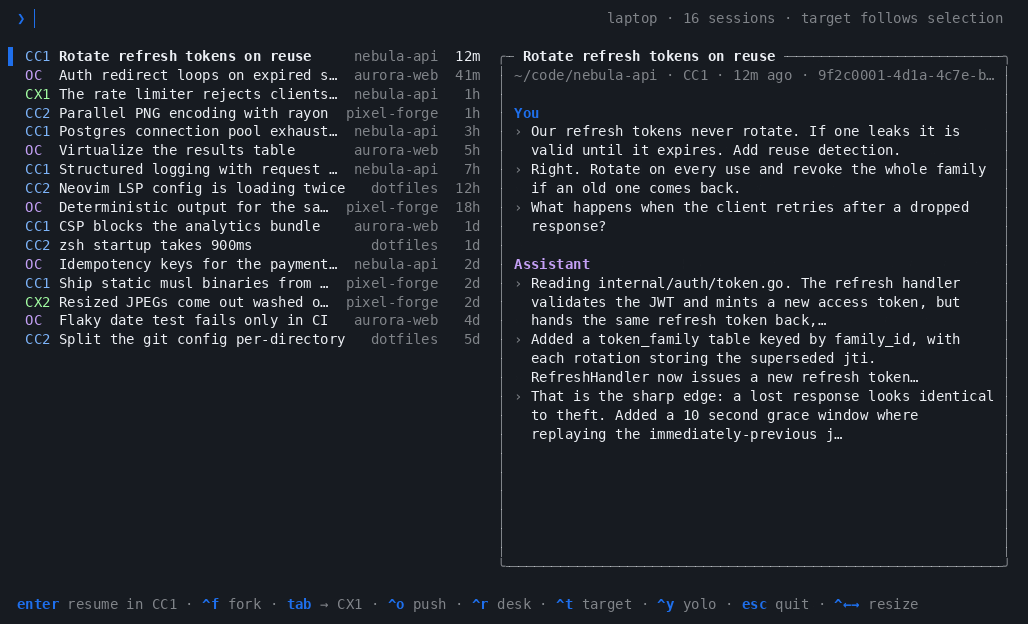
Task: Click the "^t target" footer shortcut
Action: click(x=593, y=604)
